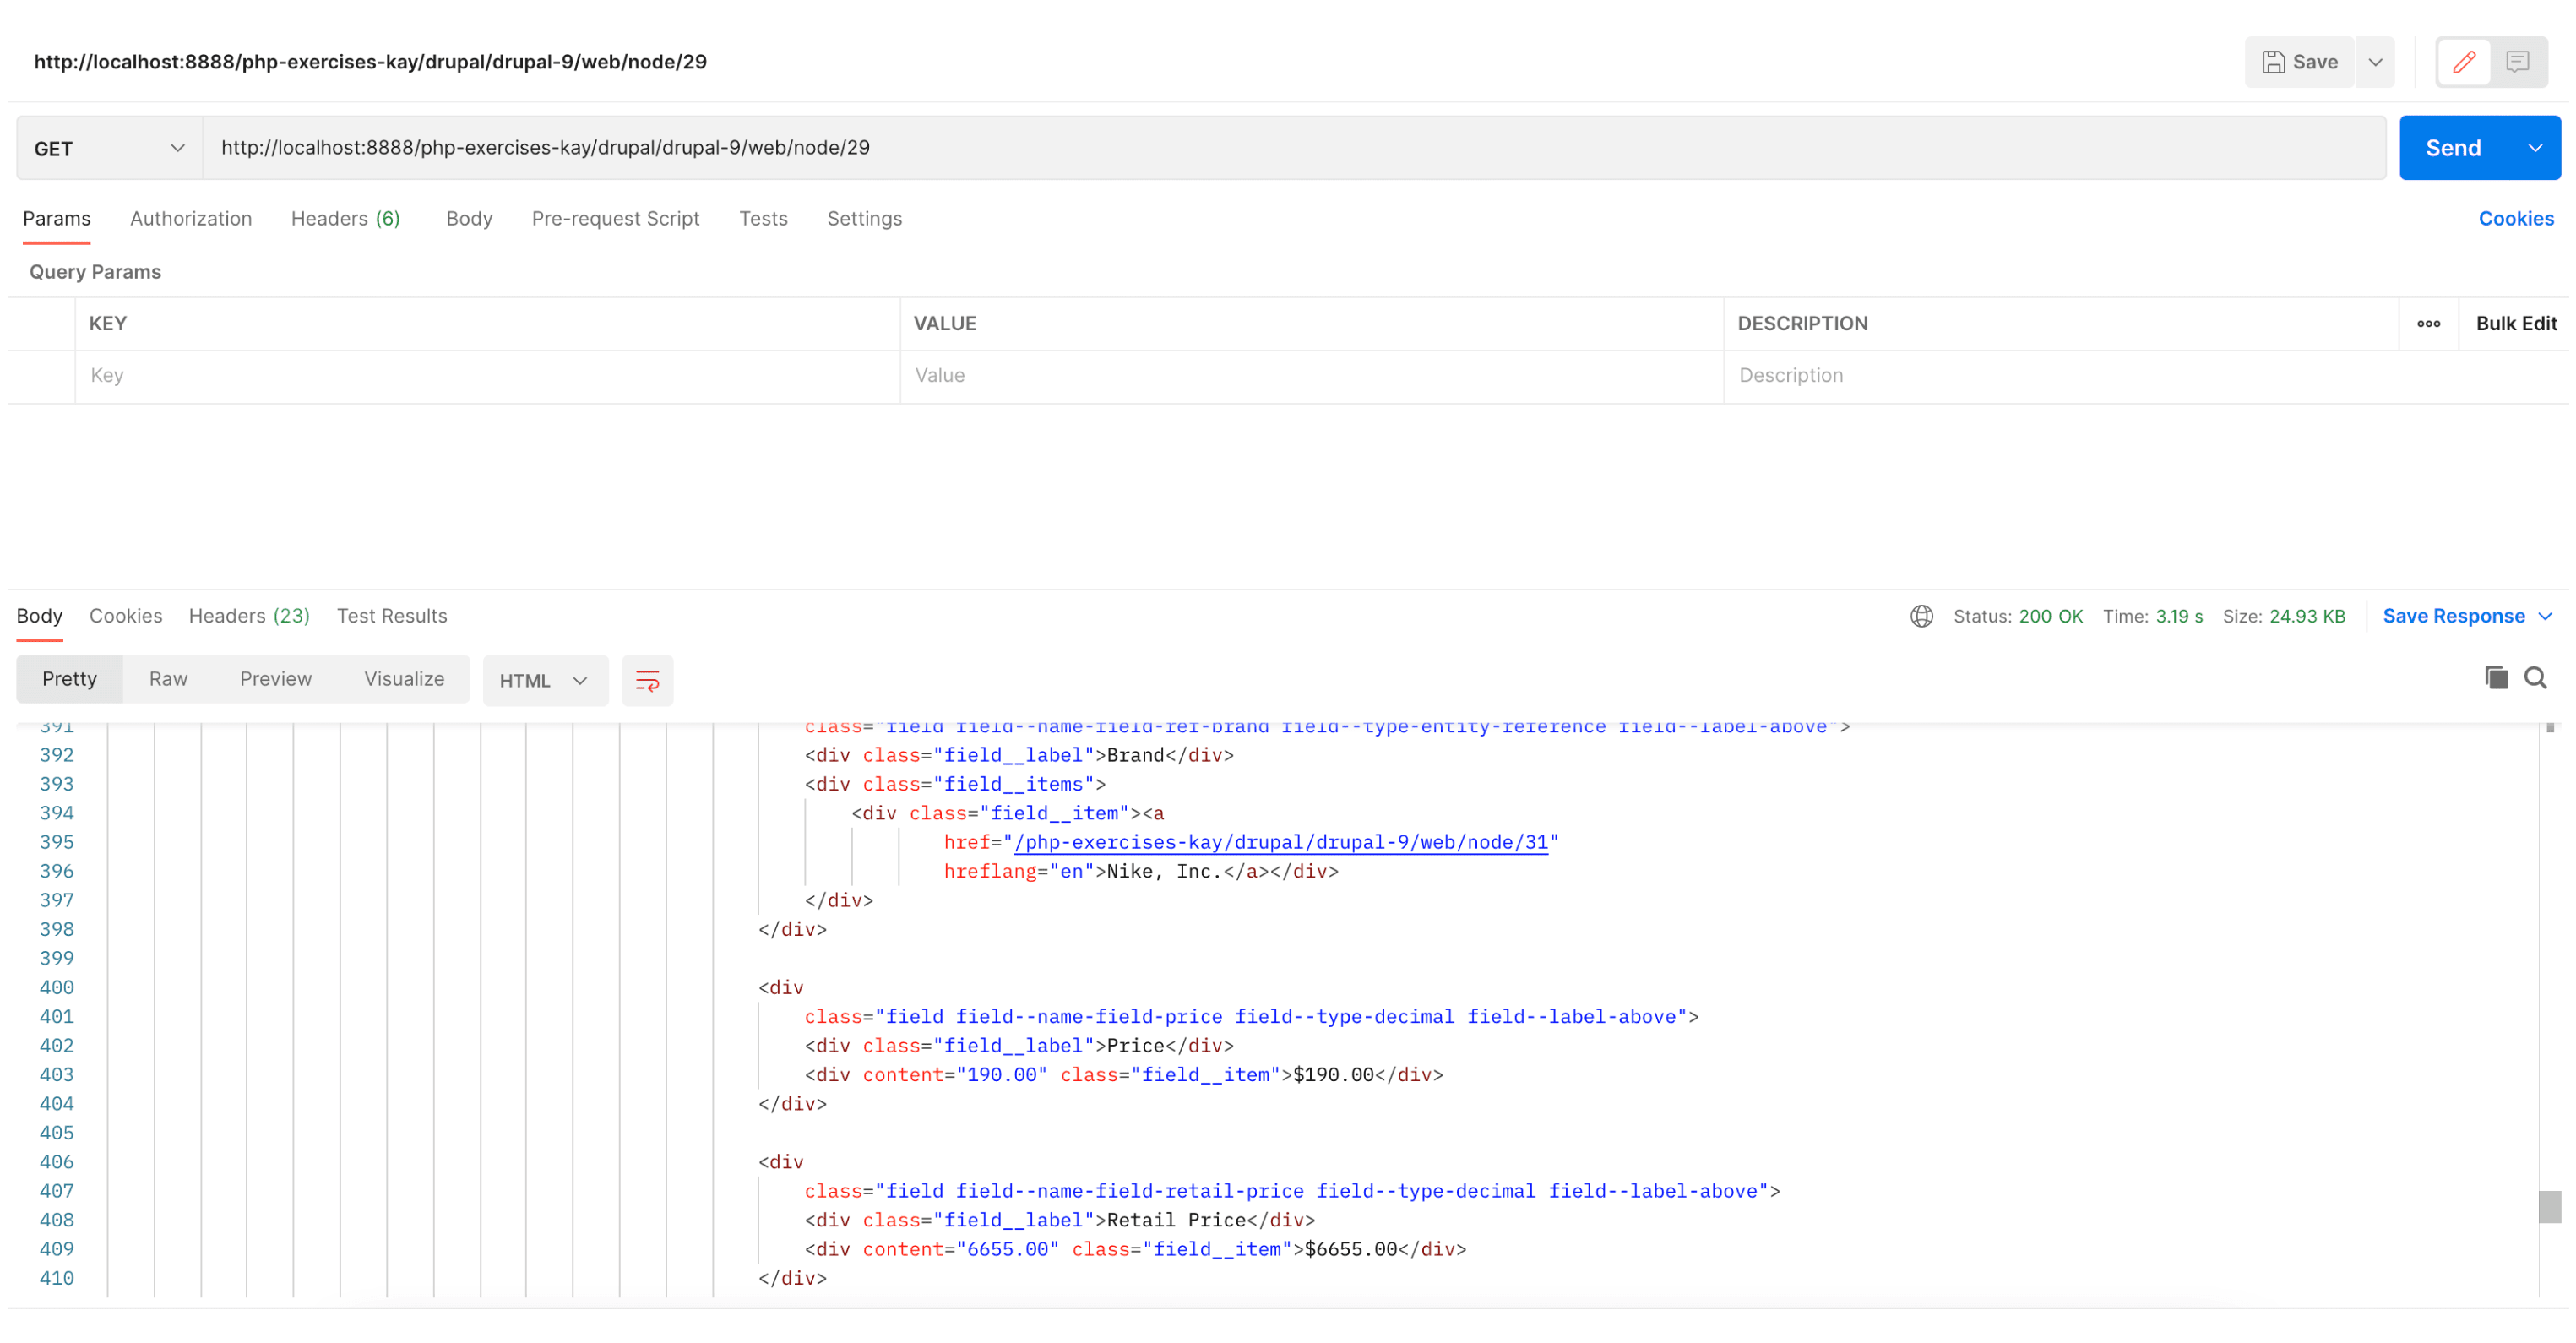Click the Retail Price label line 408

coord(1060,1220)
